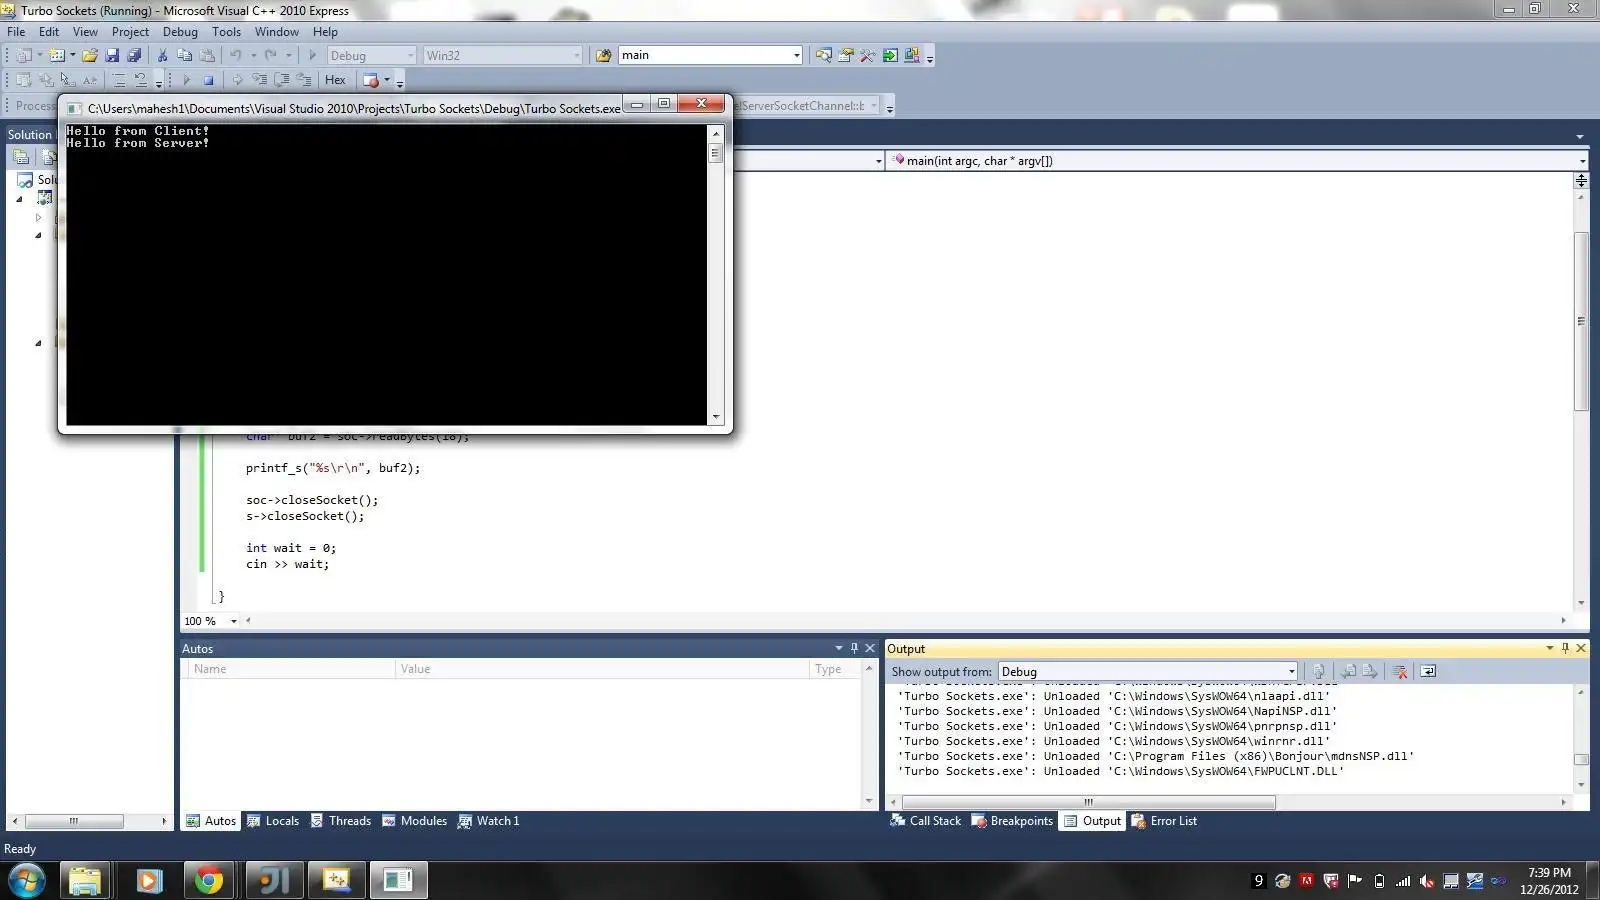Switch to the Breakpoints tab

click(x=1012, y=821)
